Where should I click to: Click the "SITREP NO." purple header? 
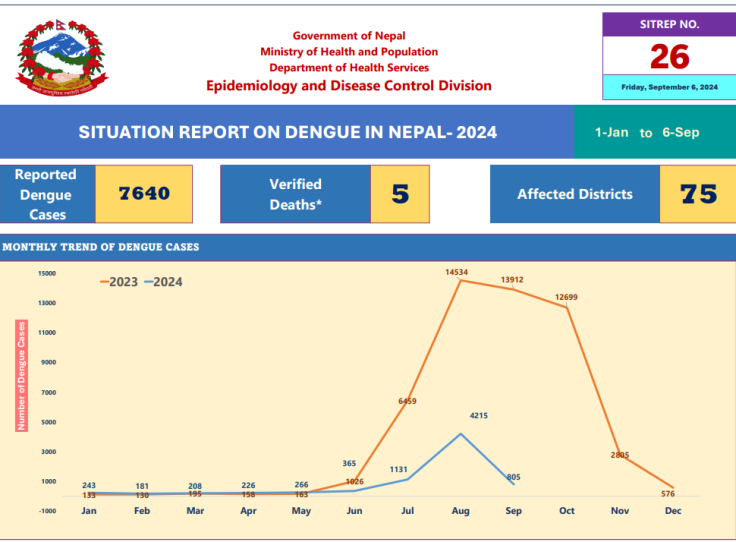point(669,24)
